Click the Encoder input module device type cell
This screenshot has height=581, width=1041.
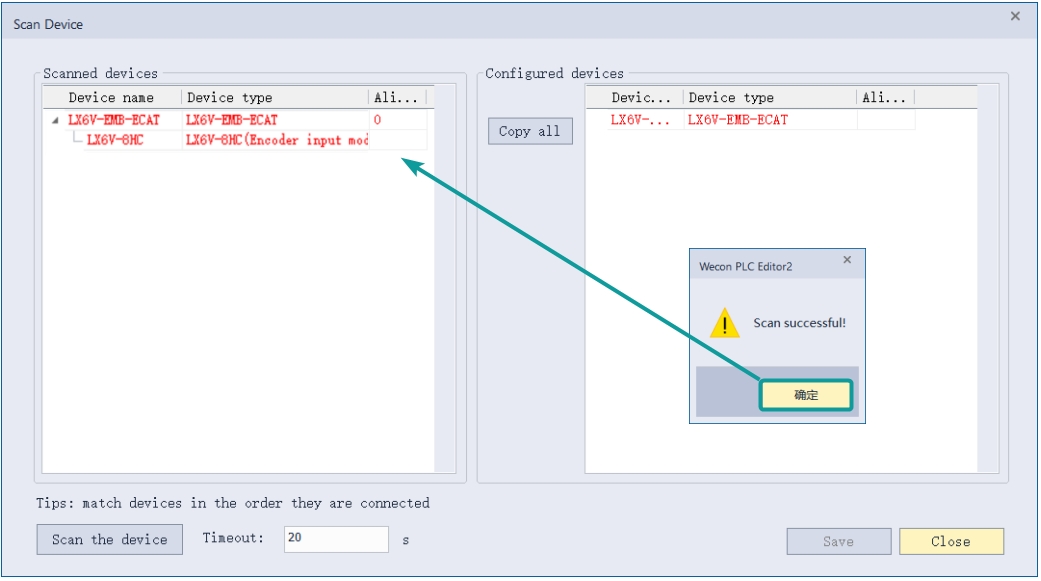(276, 140)
